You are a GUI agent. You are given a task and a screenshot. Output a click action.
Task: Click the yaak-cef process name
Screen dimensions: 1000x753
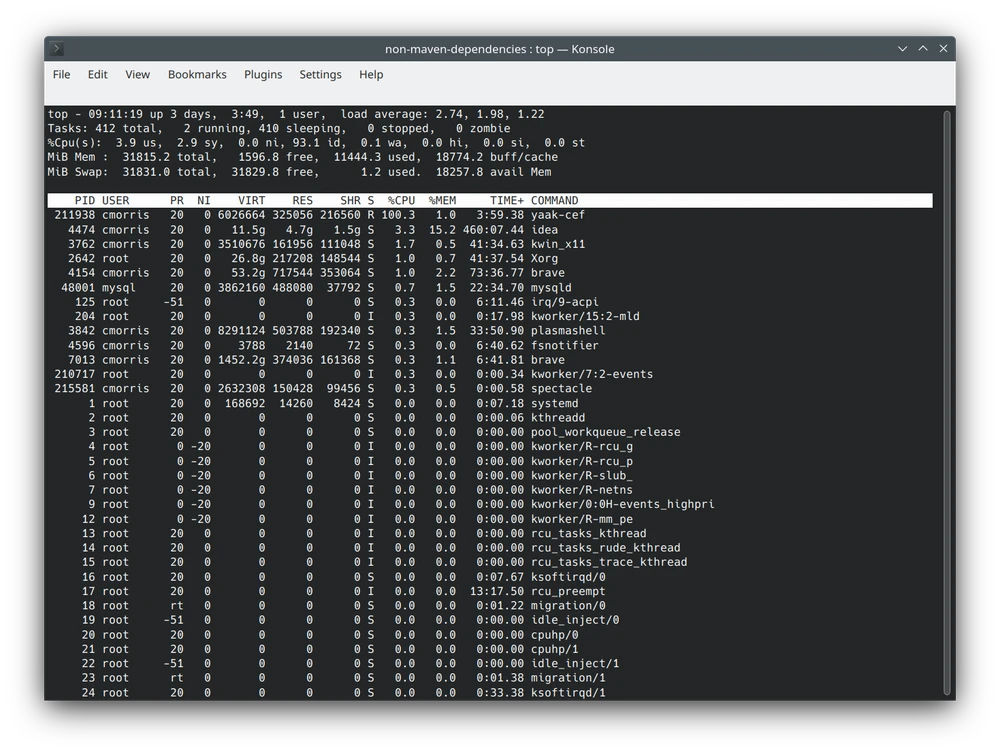tap(557, 215)
